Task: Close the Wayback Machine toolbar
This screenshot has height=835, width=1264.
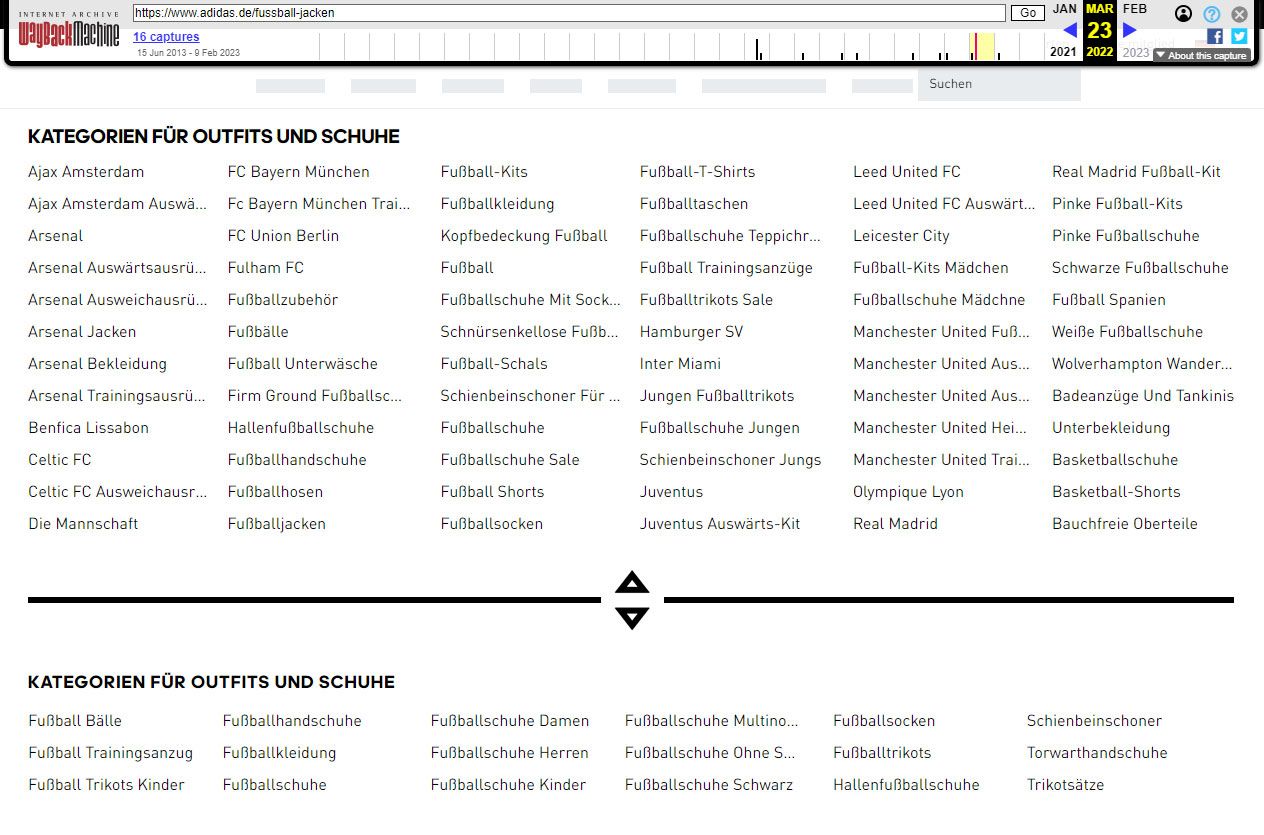Action: point(1240,14)
